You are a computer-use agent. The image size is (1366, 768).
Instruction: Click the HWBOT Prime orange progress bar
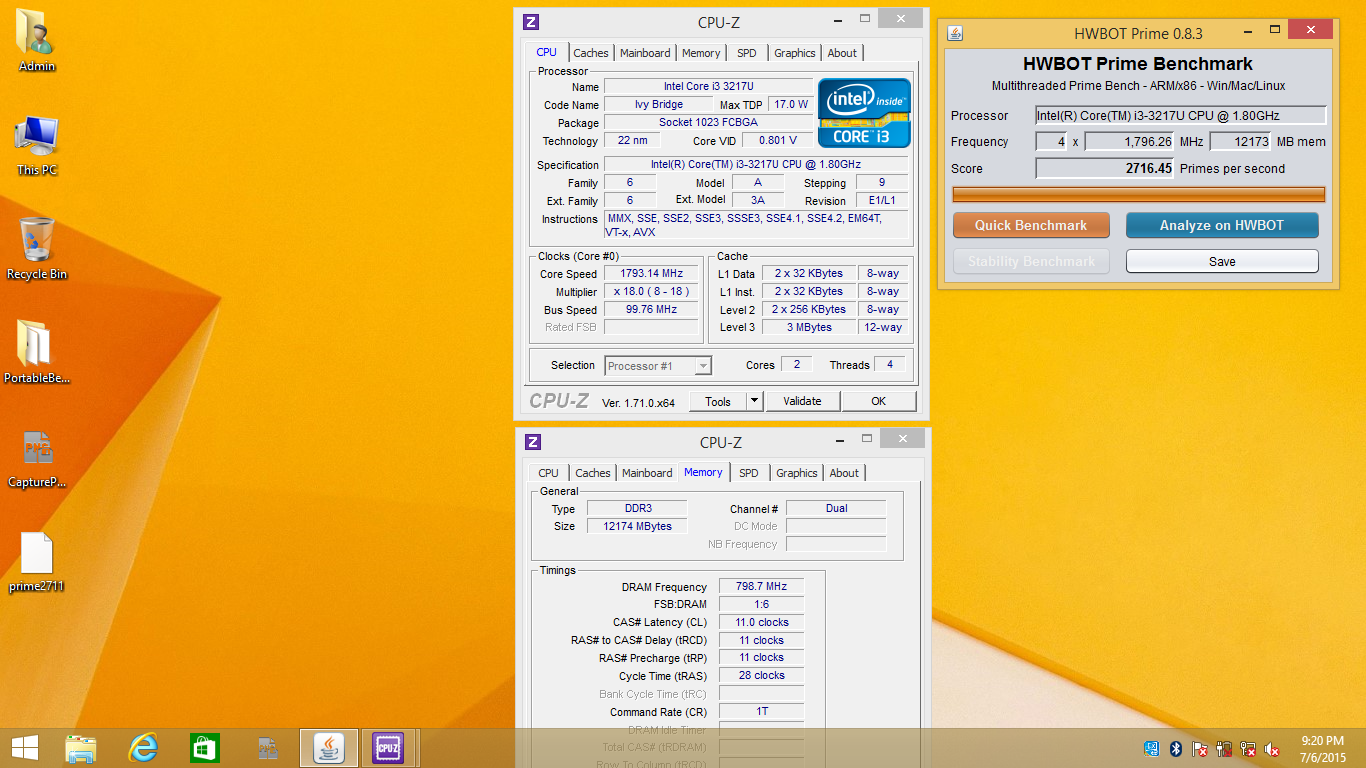click(x=1138, y=194)
